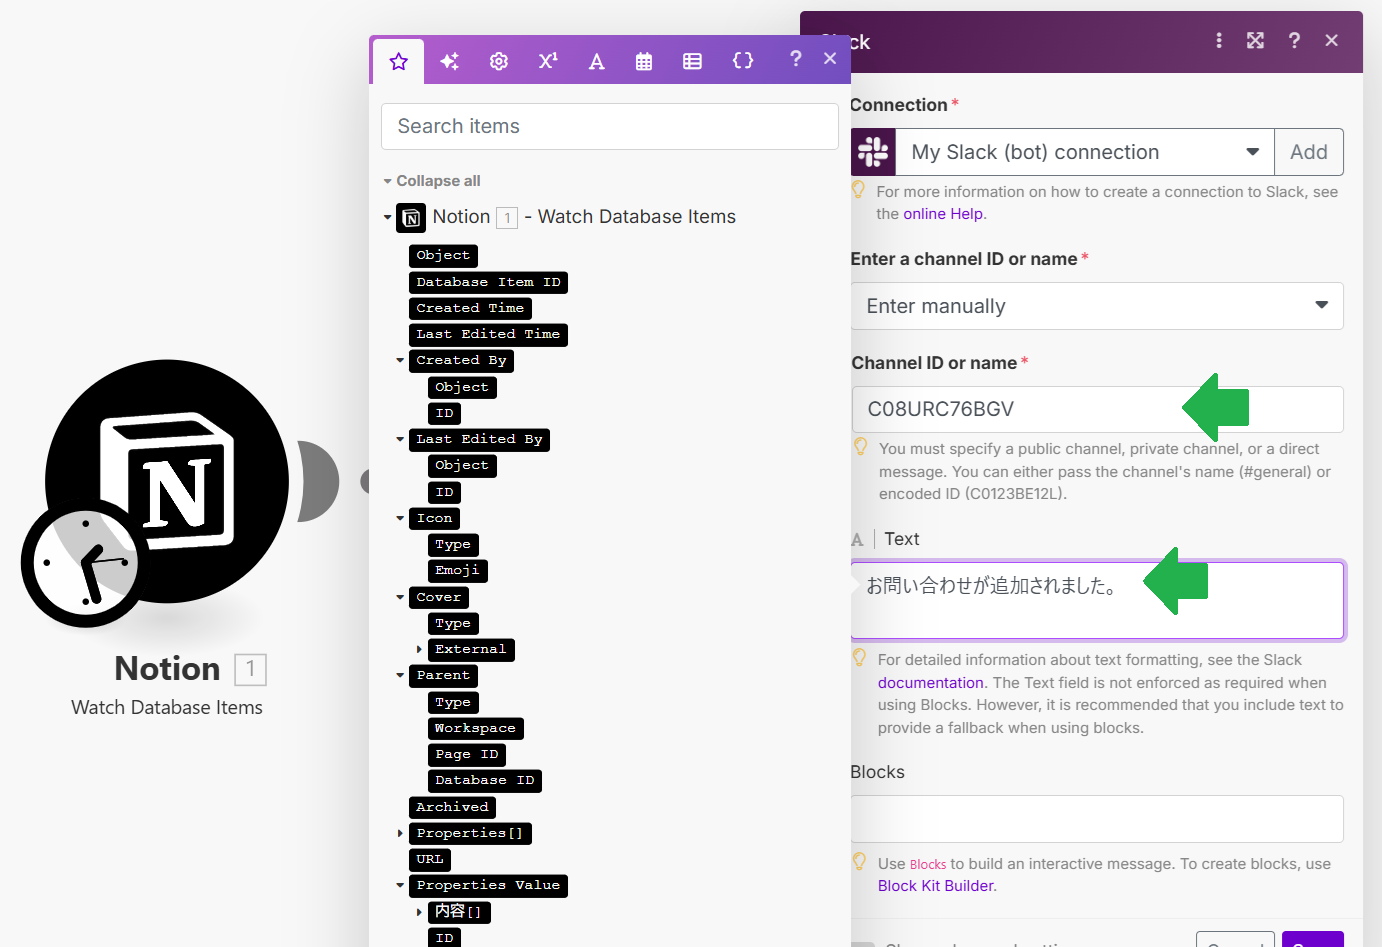Collapse the Cover group
Viewport: 1382px width, 947px height.
click(400, 597)
